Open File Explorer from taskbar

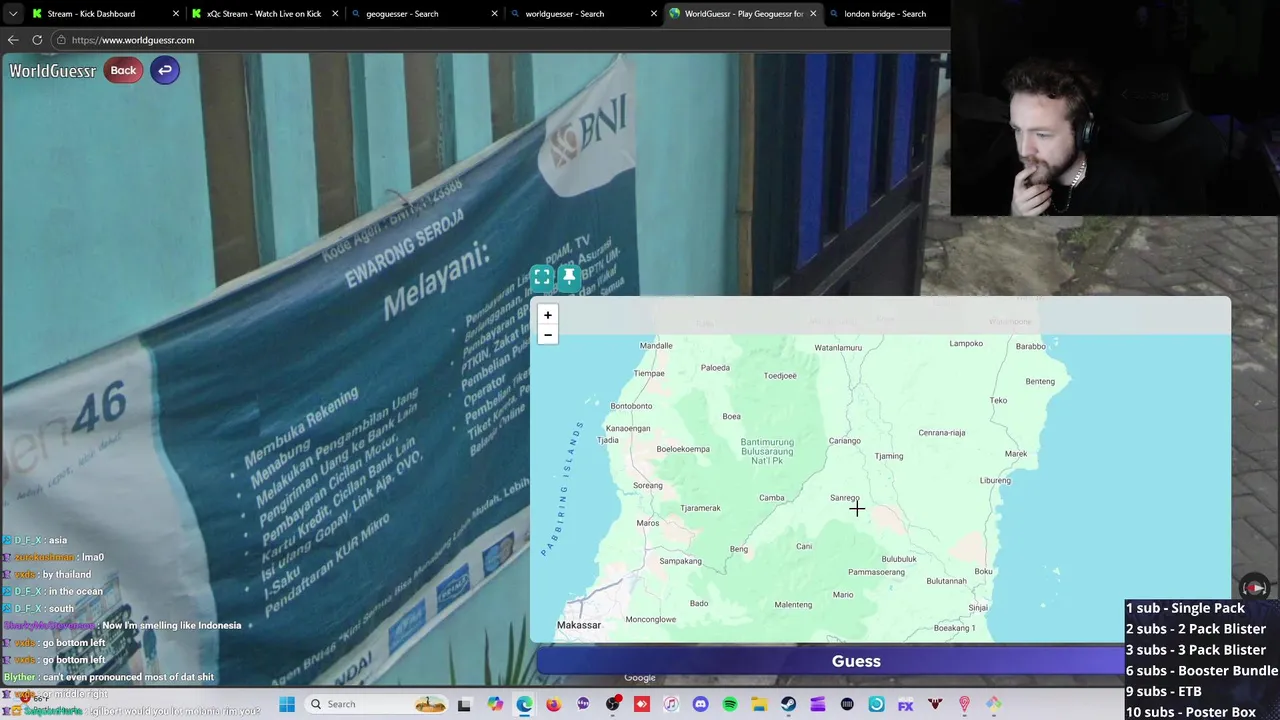(759, 705)
